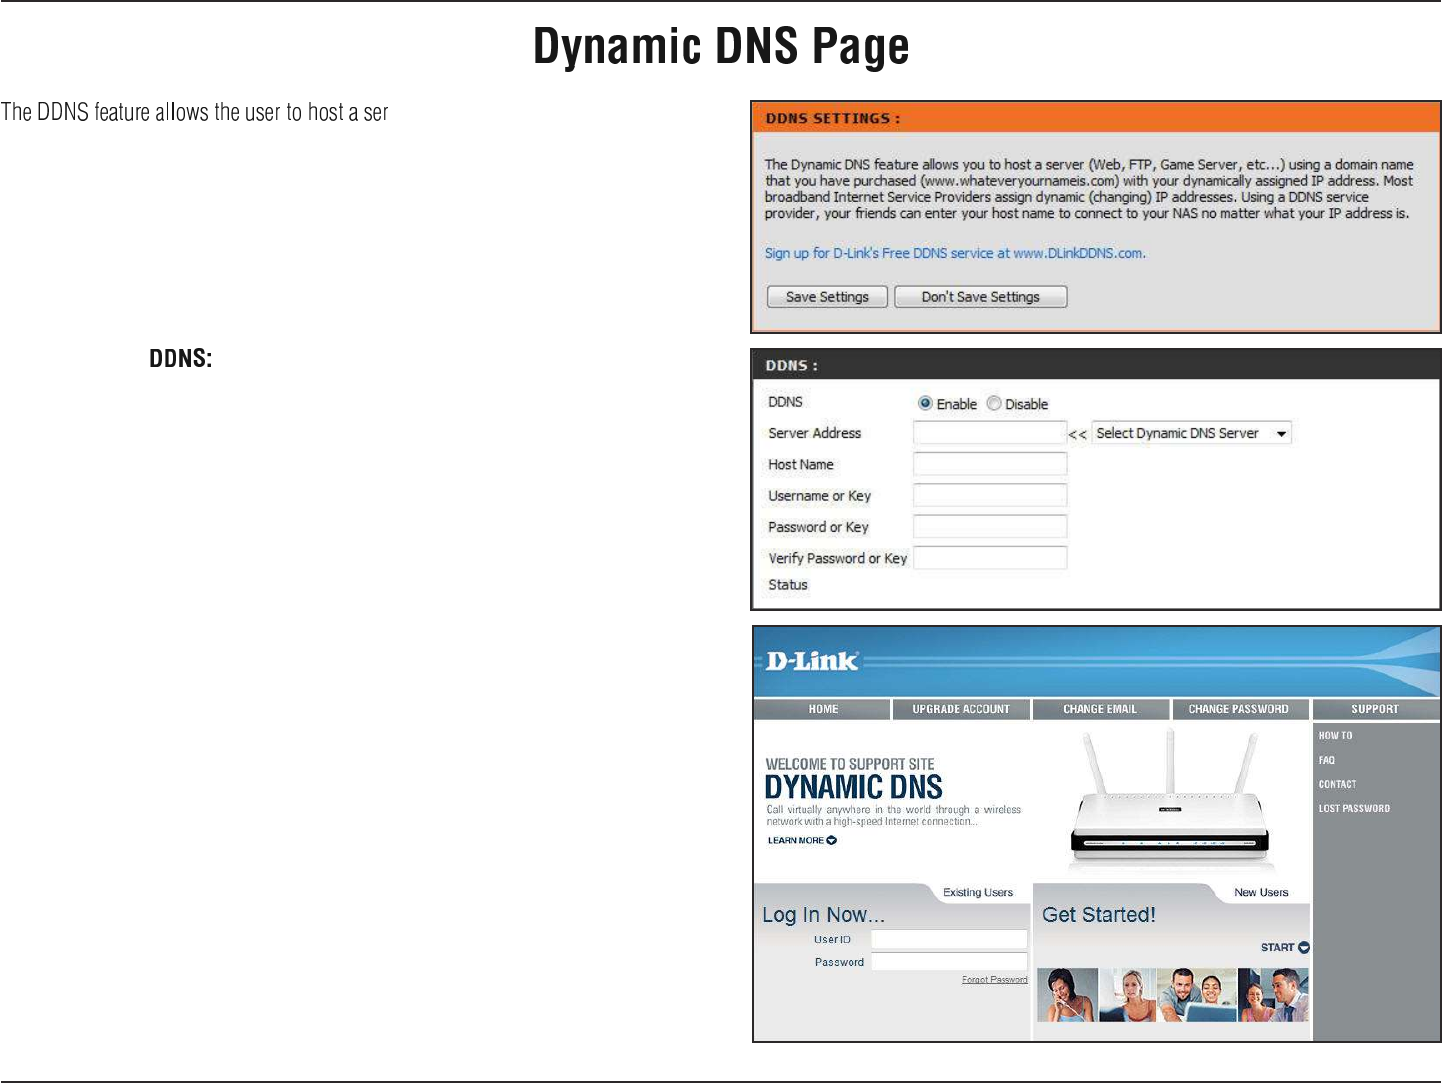Click the START arrow for new users
The image size is (1442, 1083).
click(1285, 947)
